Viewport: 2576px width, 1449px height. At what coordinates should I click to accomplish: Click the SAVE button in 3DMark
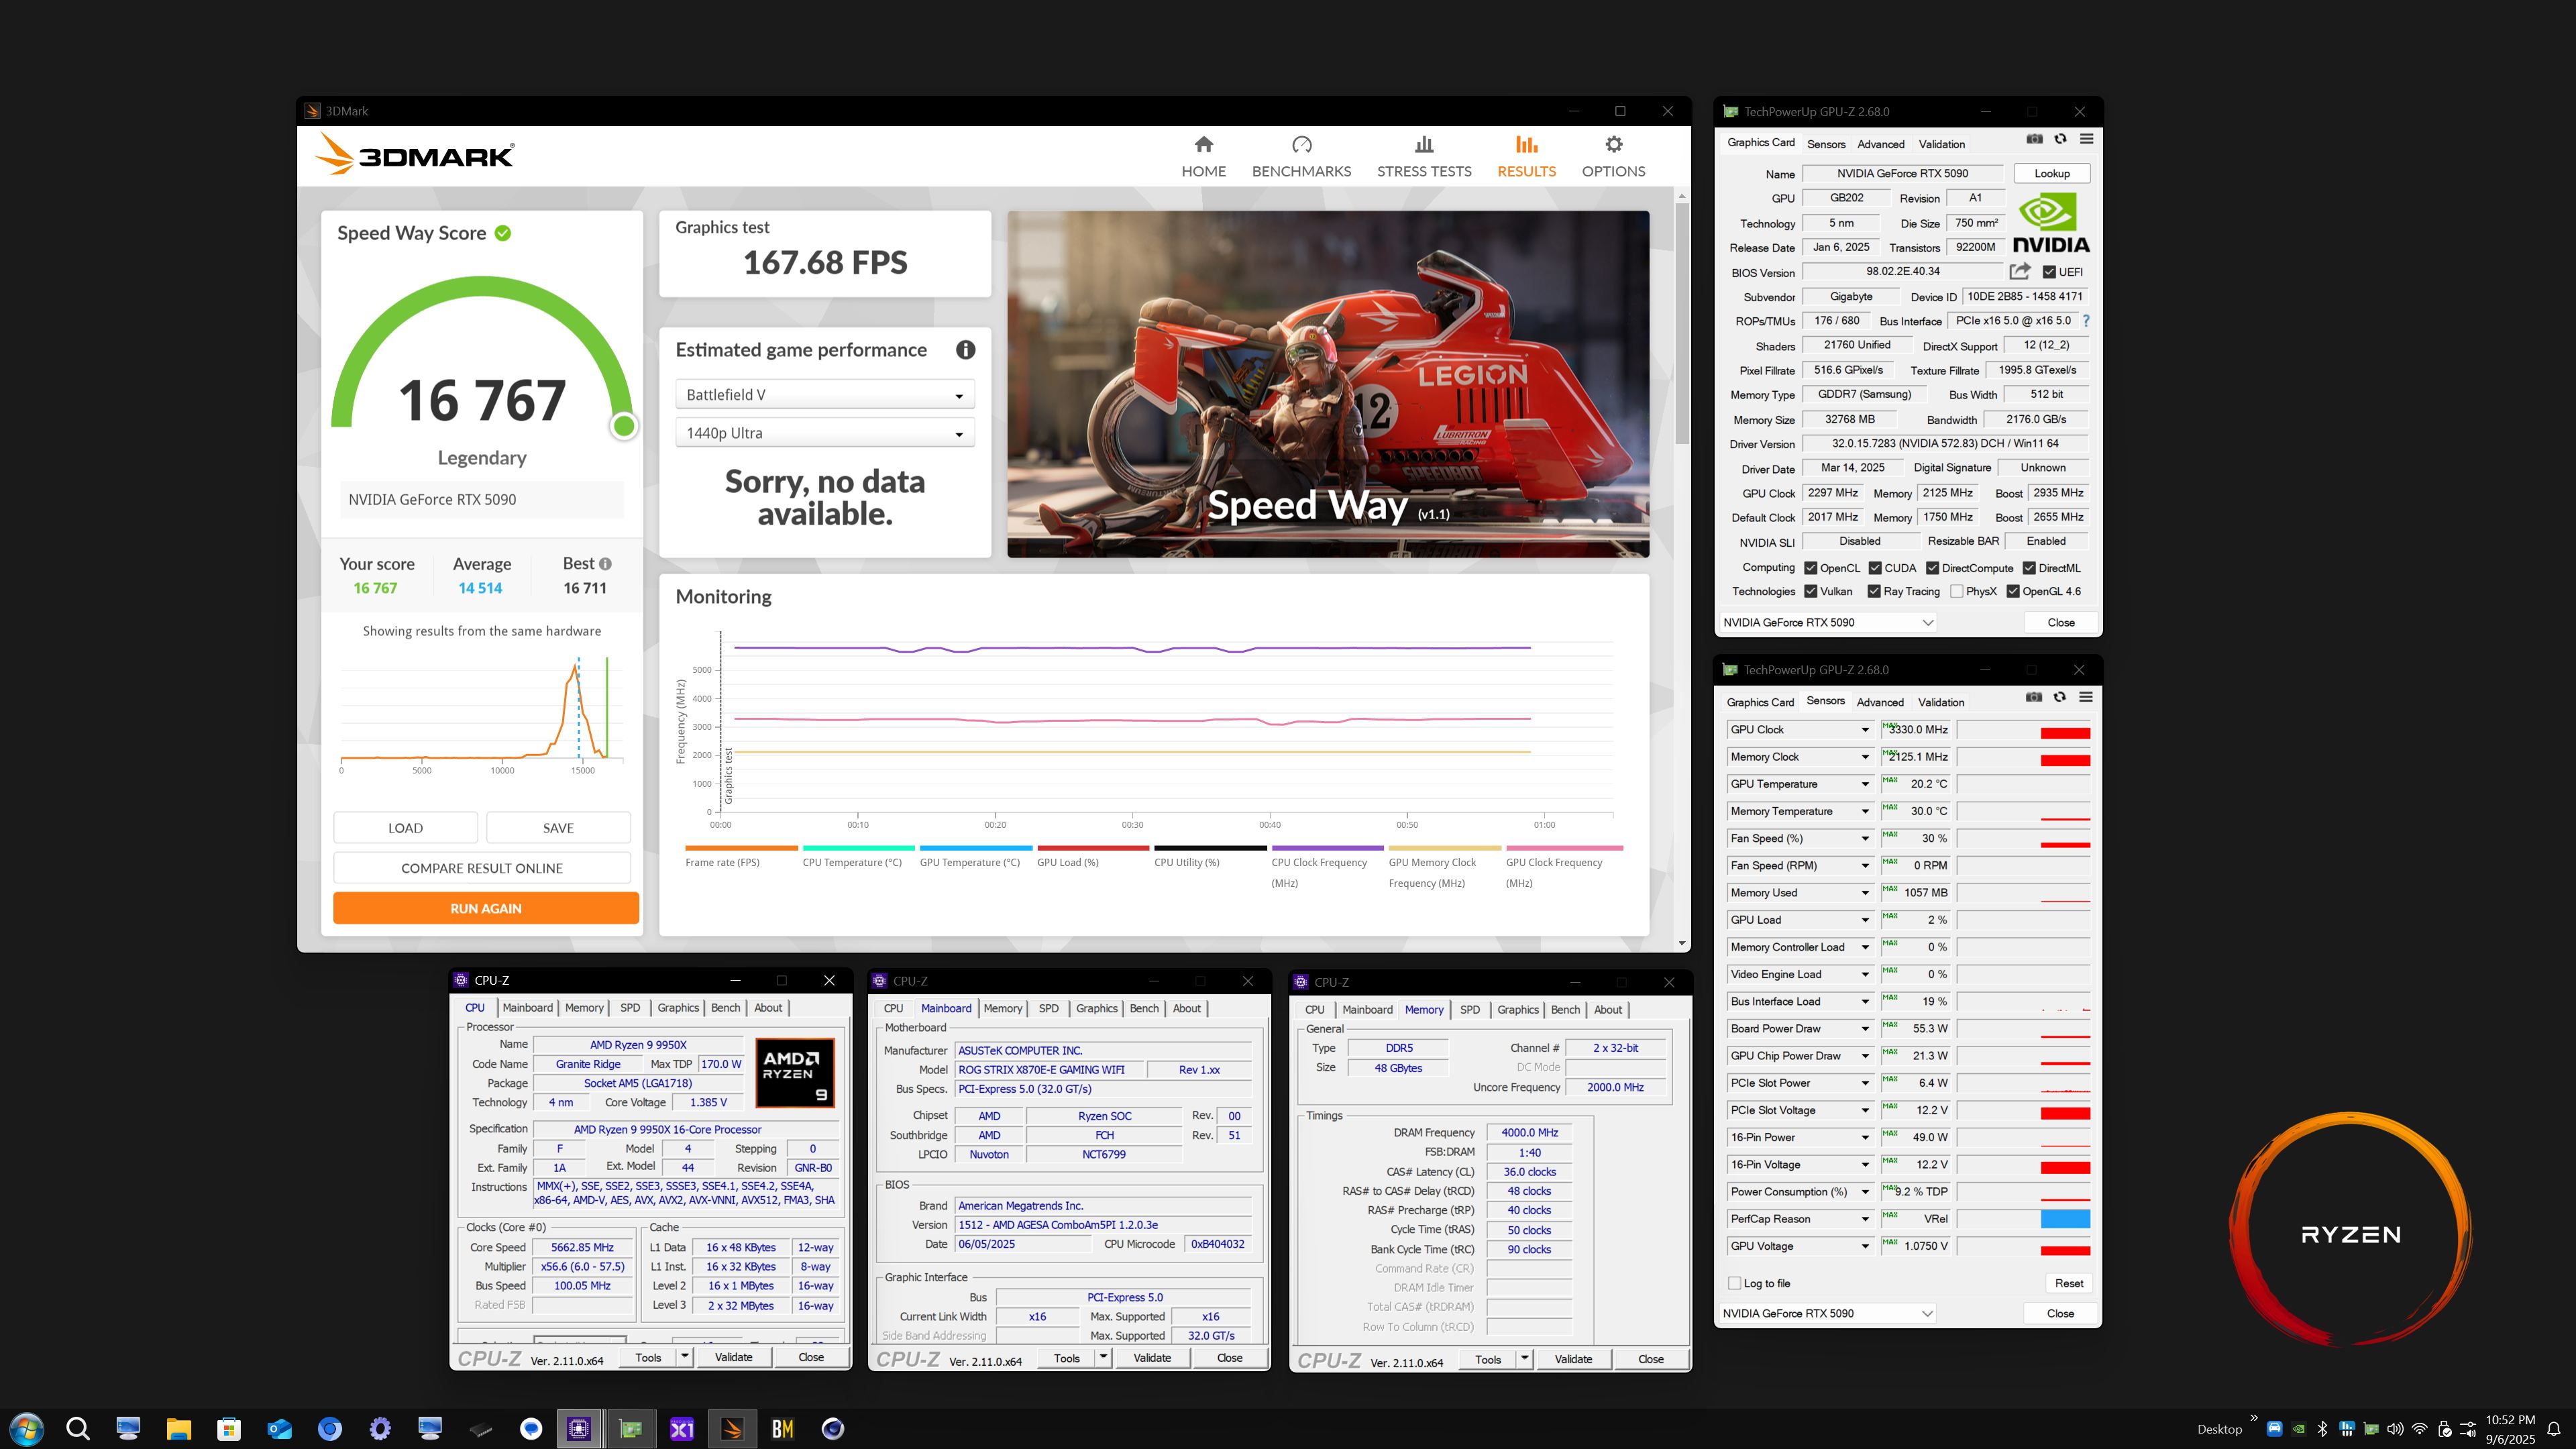click(x=558, y=828)
